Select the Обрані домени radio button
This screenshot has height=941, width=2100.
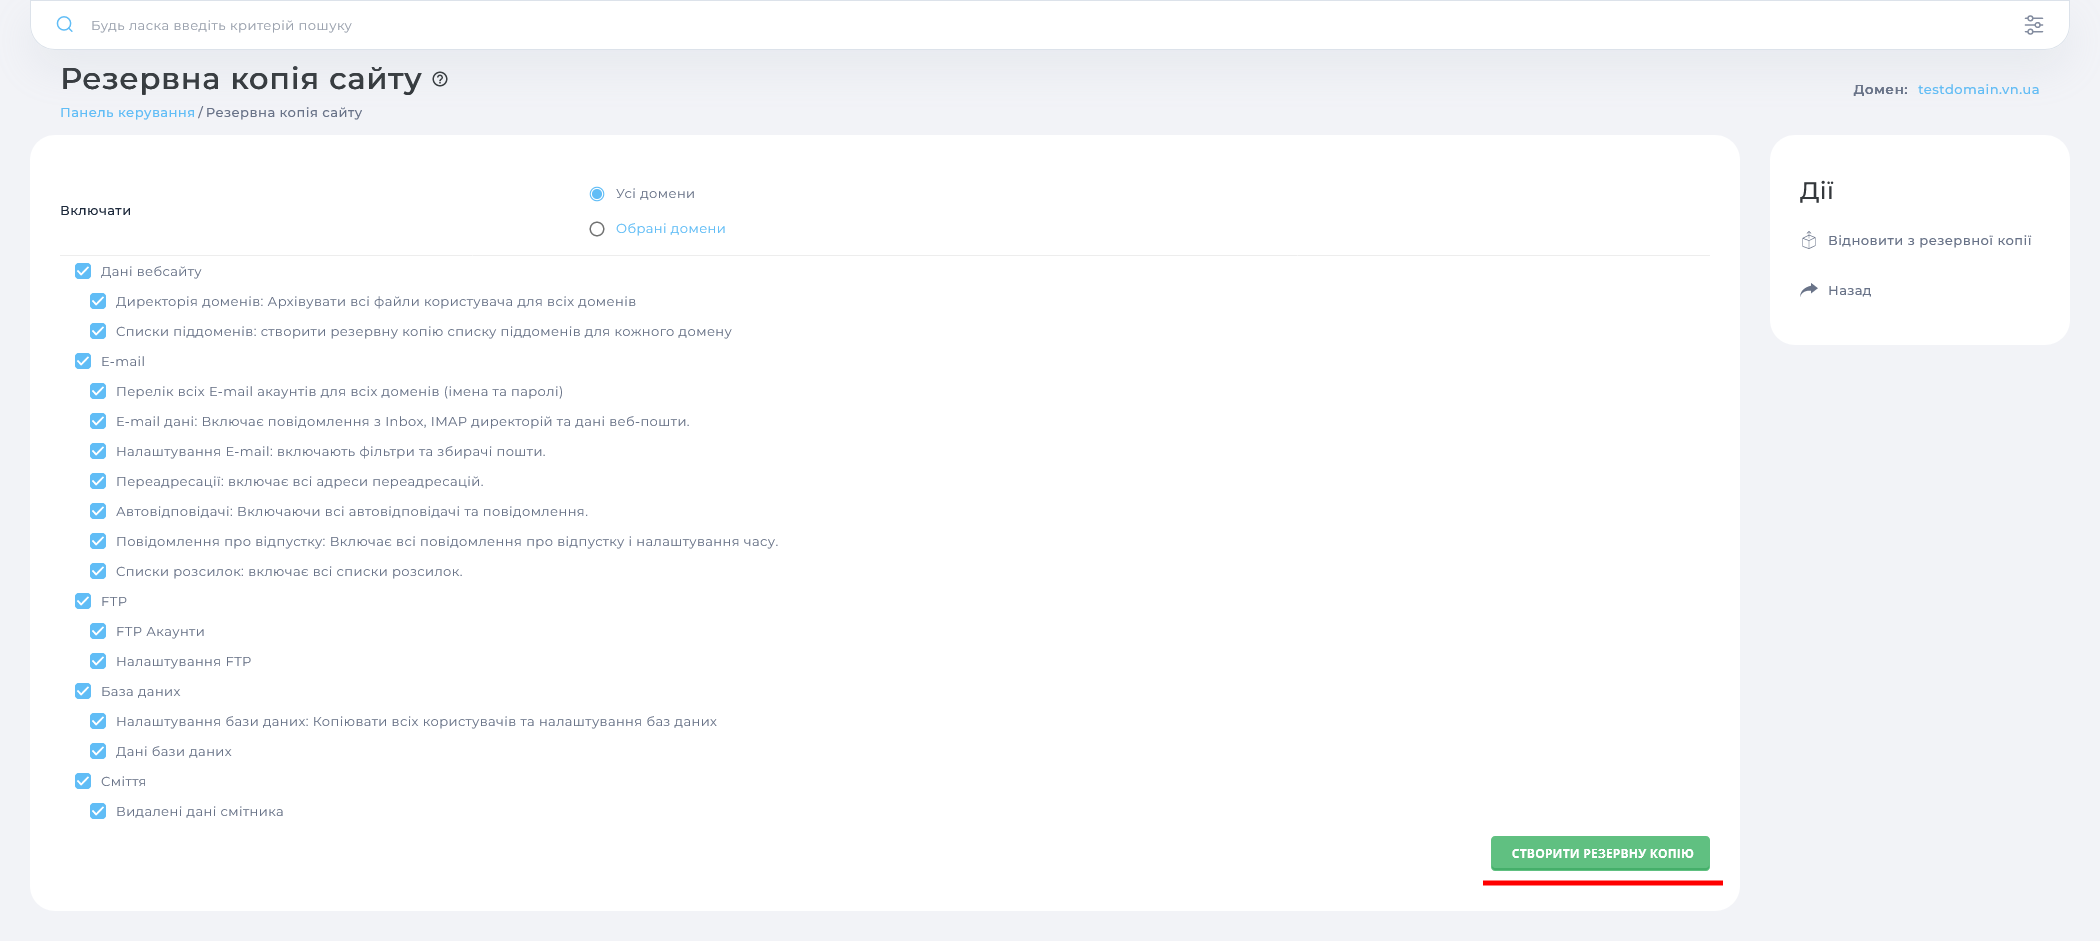click(x=597, y=228)
